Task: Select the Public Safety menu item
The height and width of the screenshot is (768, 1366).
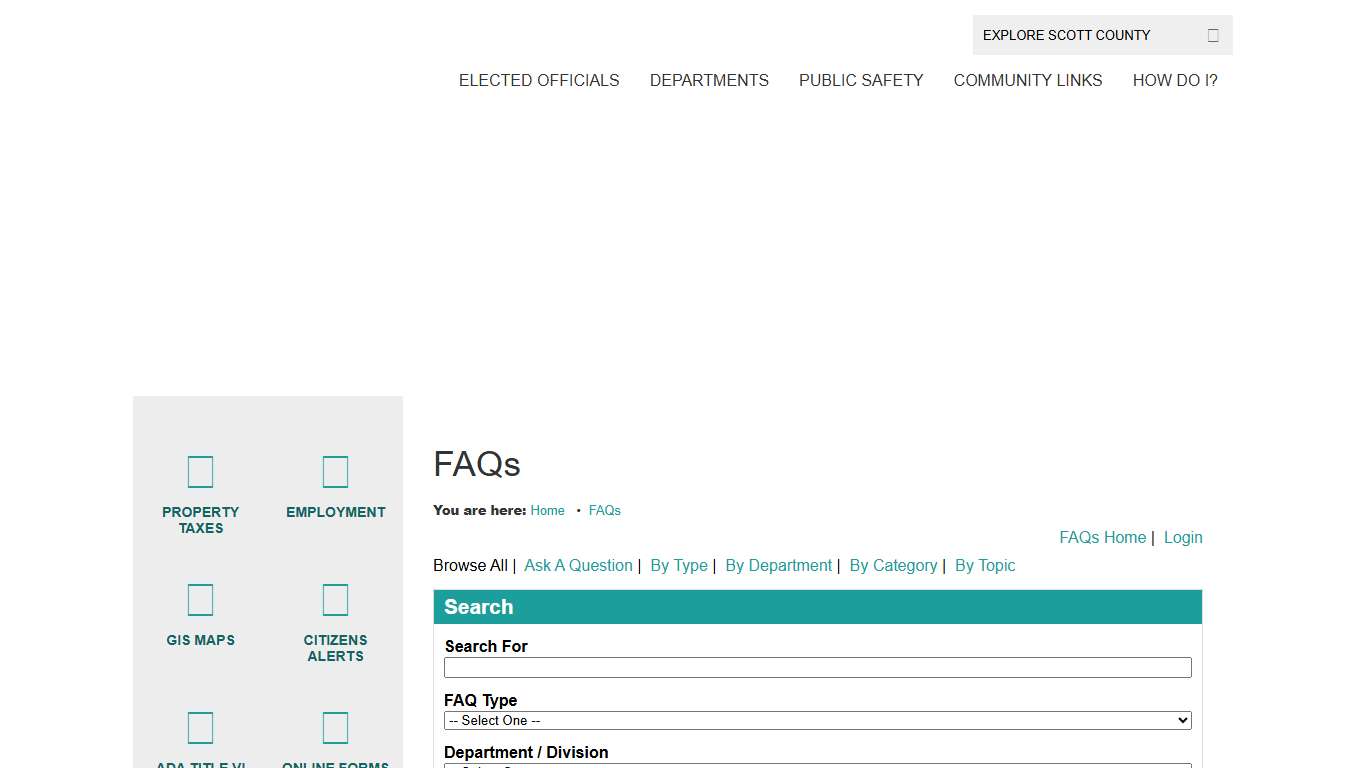Action: [x=860, y=80]
